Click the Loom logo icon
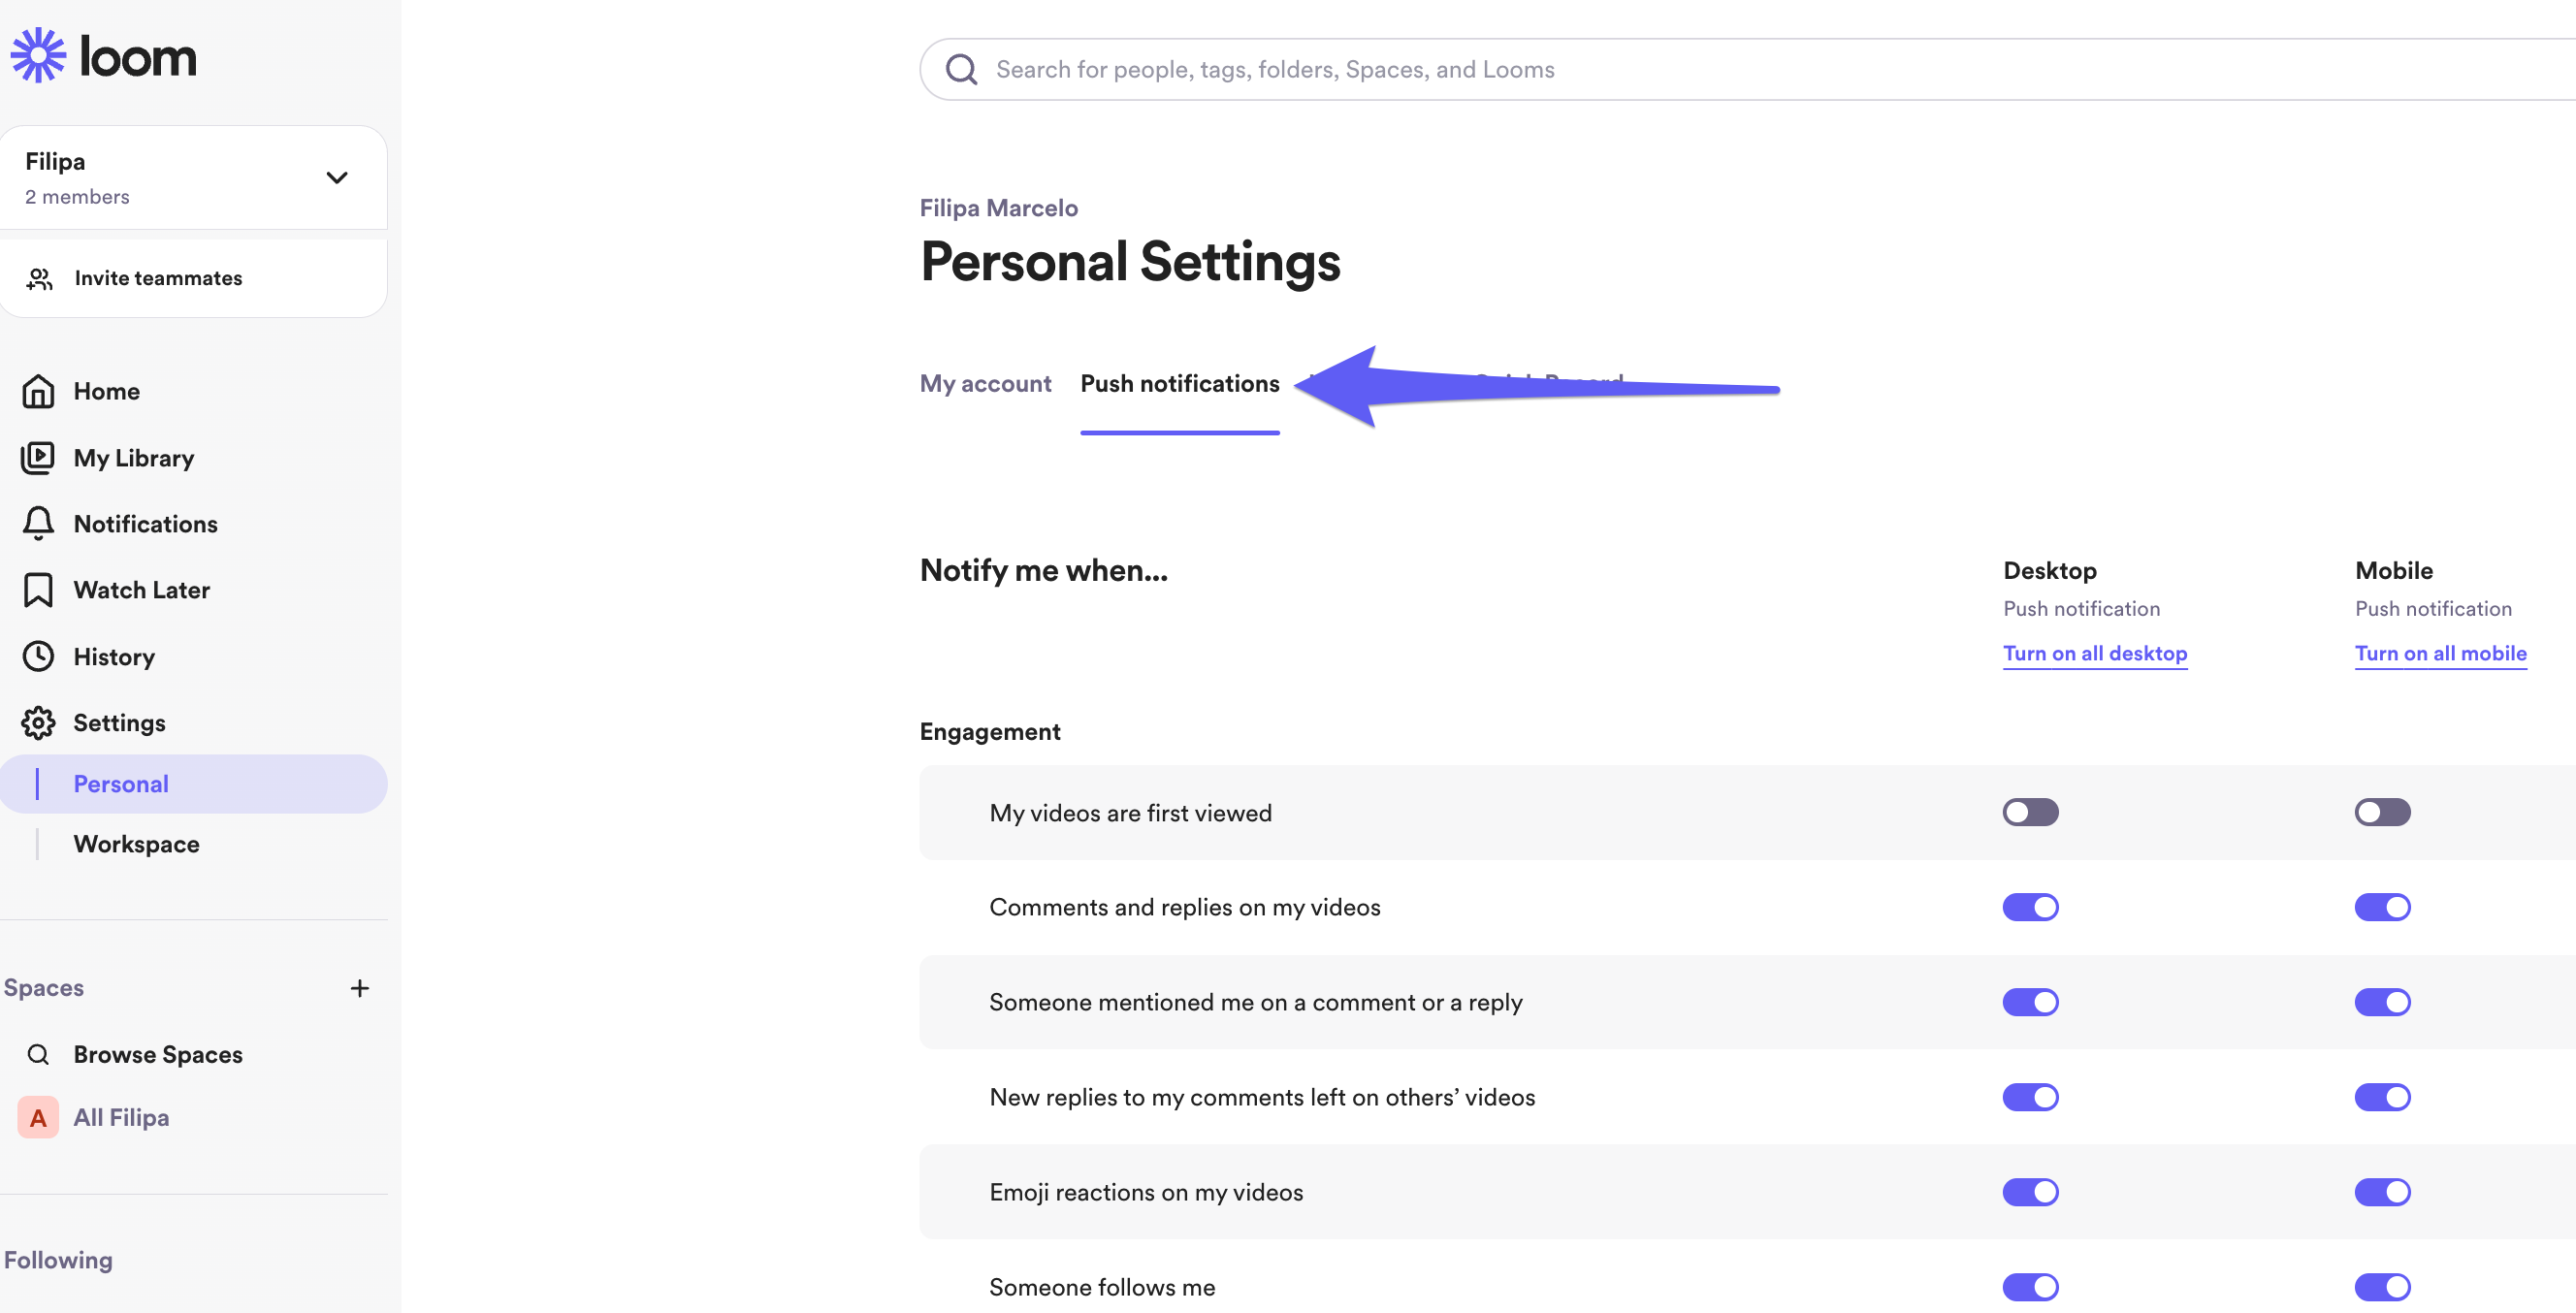 click(x=38, y=55)
